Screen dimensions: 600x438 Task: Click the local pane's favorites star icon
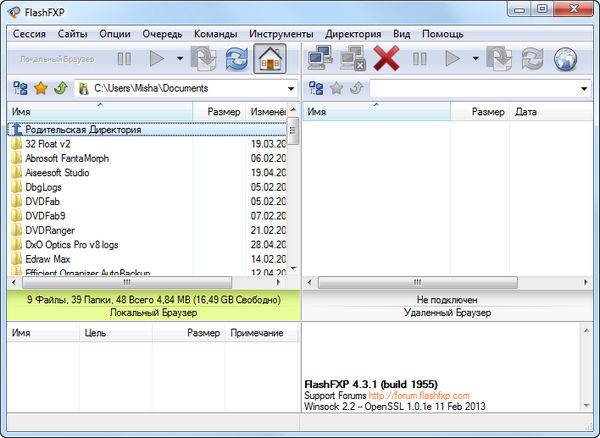pyautogui.click(x=40, y=88)
